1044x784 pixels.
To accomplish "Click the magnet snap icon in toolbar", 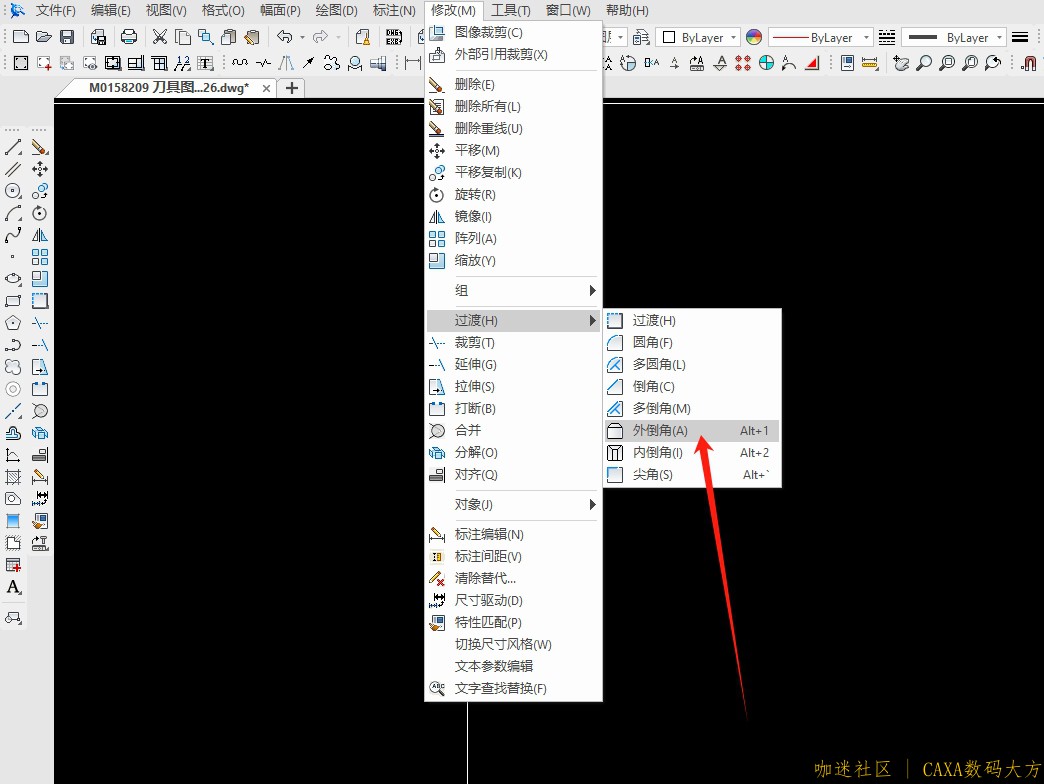I will 1029,63.
